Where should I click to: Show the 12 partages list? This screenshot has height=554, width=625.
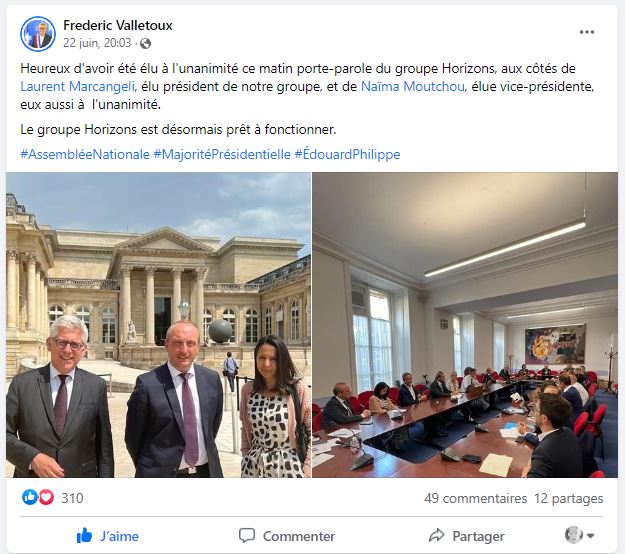[x=568, y=498]
